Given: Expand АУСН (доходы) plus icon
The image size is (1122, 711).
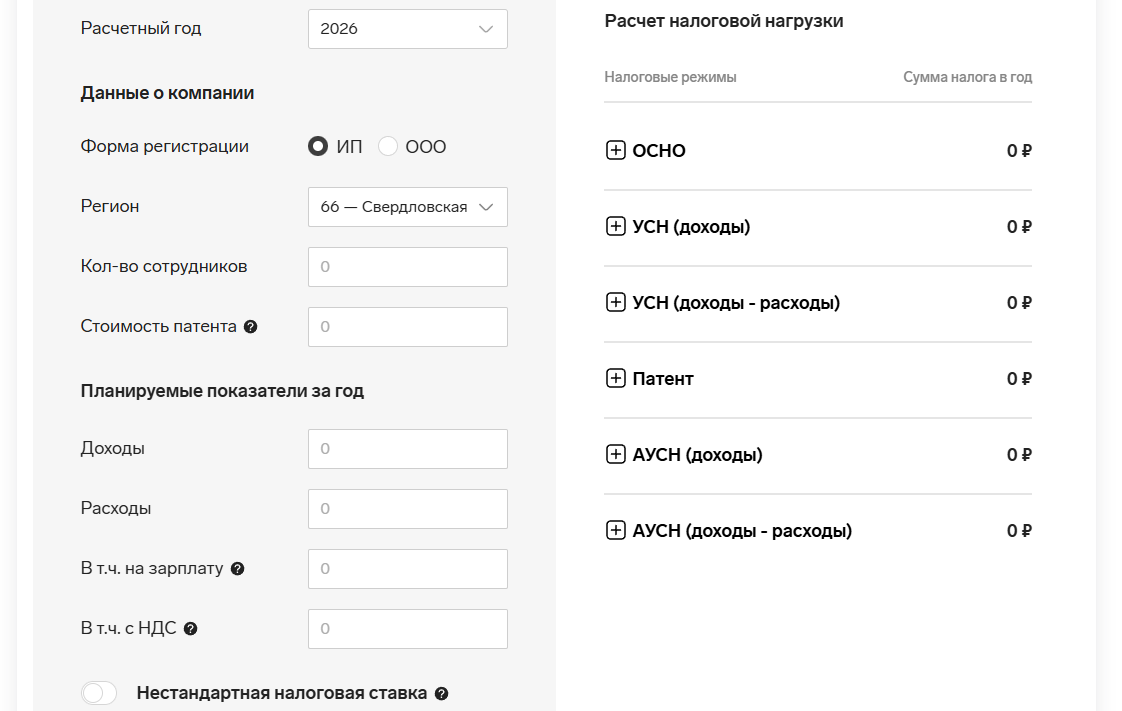Looking at the screenshot, I should tap(616, 455).
